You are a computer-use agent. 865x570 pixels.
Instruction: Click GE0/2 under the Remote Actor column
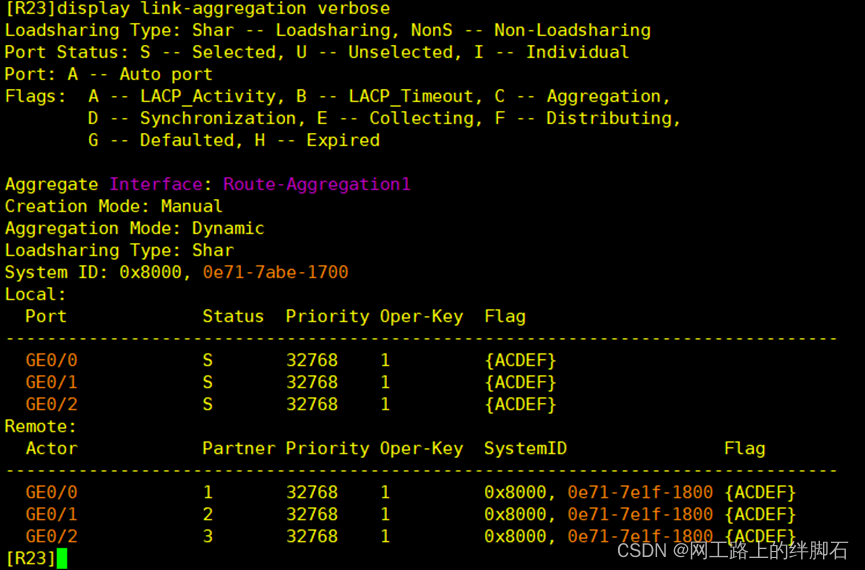51,536
